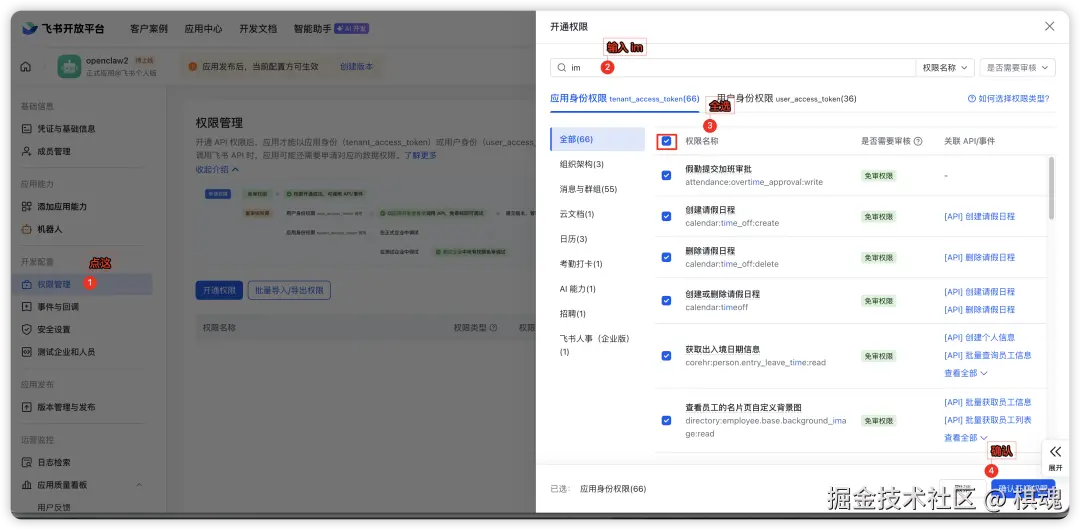The height and width of the screenshot is (530, 1080).
Task: Select the 全部(66) category filter
Action: [598, 139]
